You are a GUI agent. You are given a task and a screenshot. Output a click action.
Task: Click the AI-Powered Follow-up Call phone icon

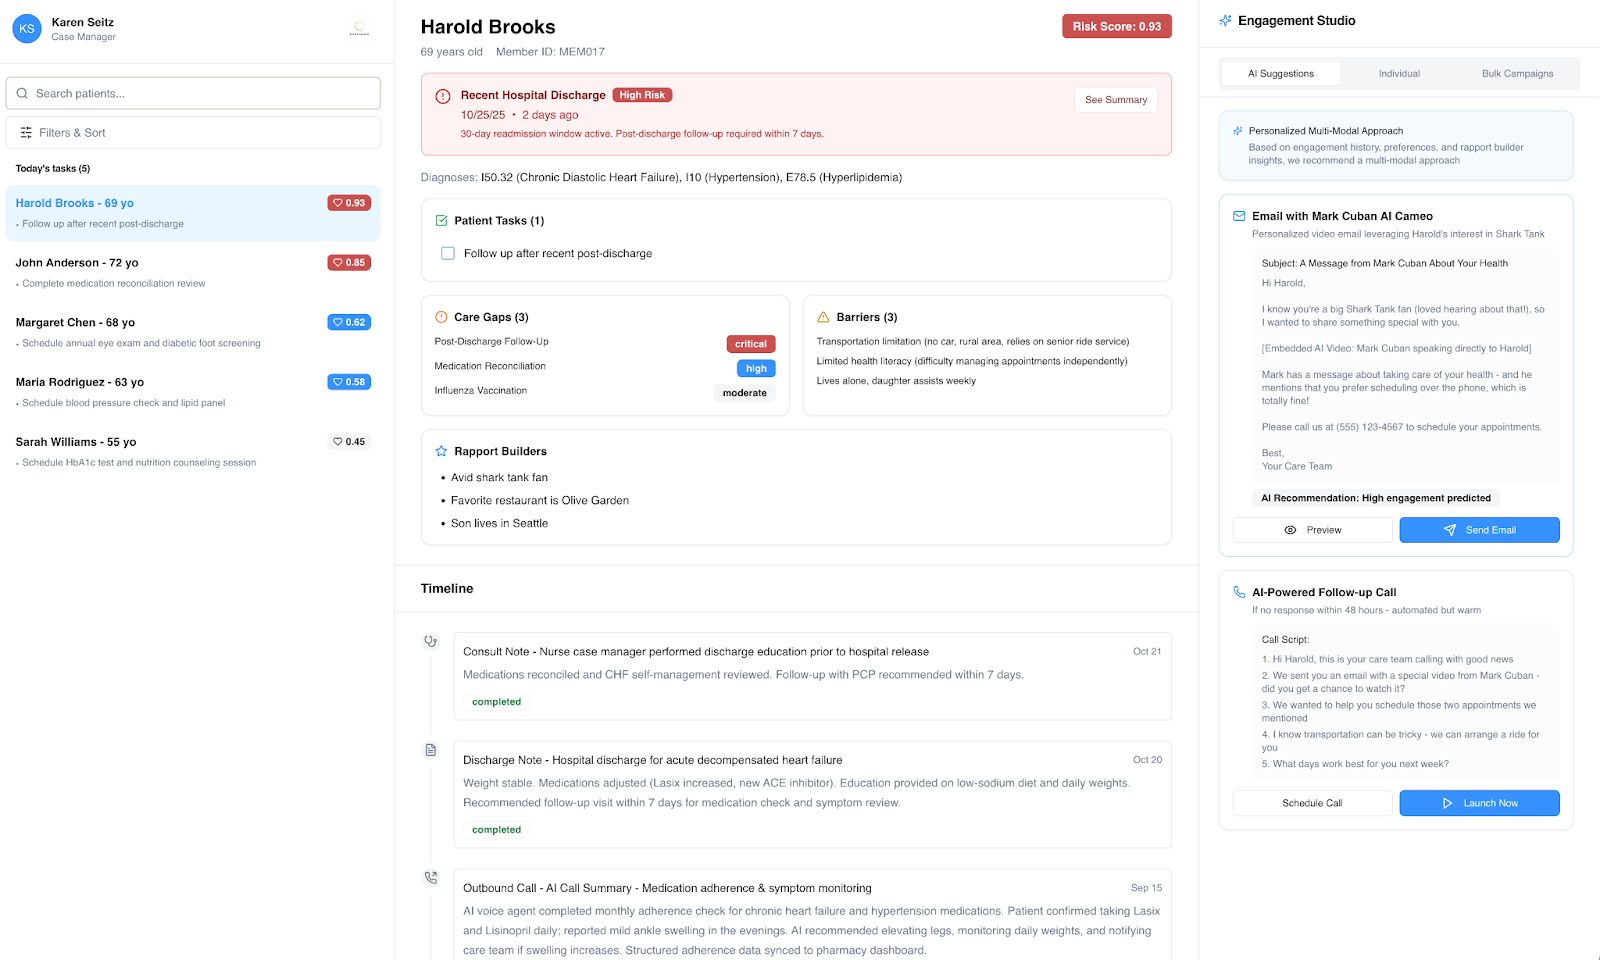pyautogui.click(x=1239, y=592)
